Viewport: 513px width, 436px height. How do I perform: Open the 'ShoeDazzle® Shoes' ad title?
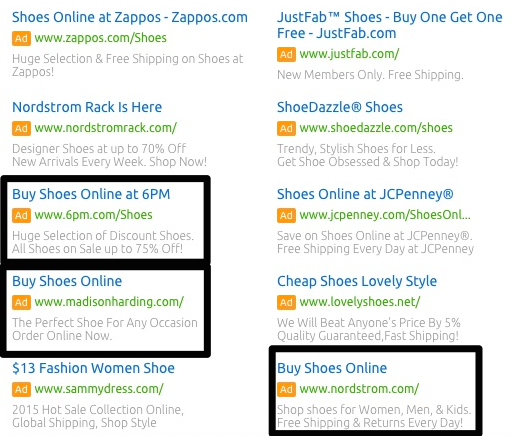(340, 107)
